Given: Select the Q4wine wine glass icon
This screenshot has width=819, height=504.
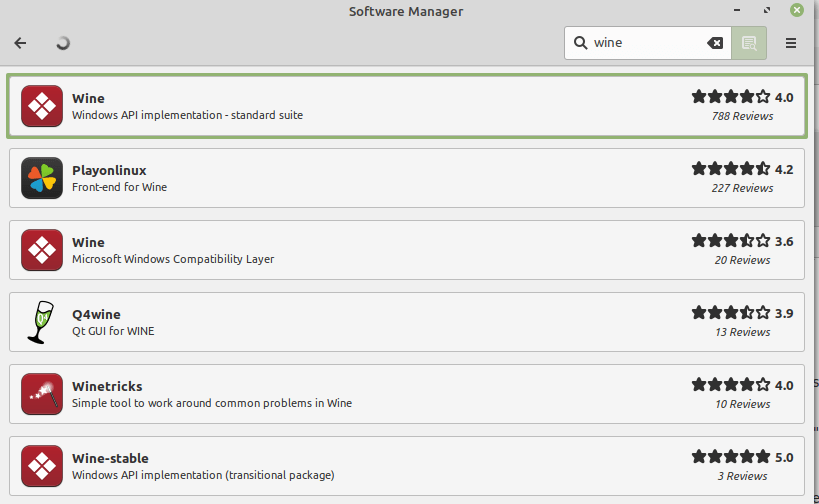Looking at the screenshot, I should [42, 322].
